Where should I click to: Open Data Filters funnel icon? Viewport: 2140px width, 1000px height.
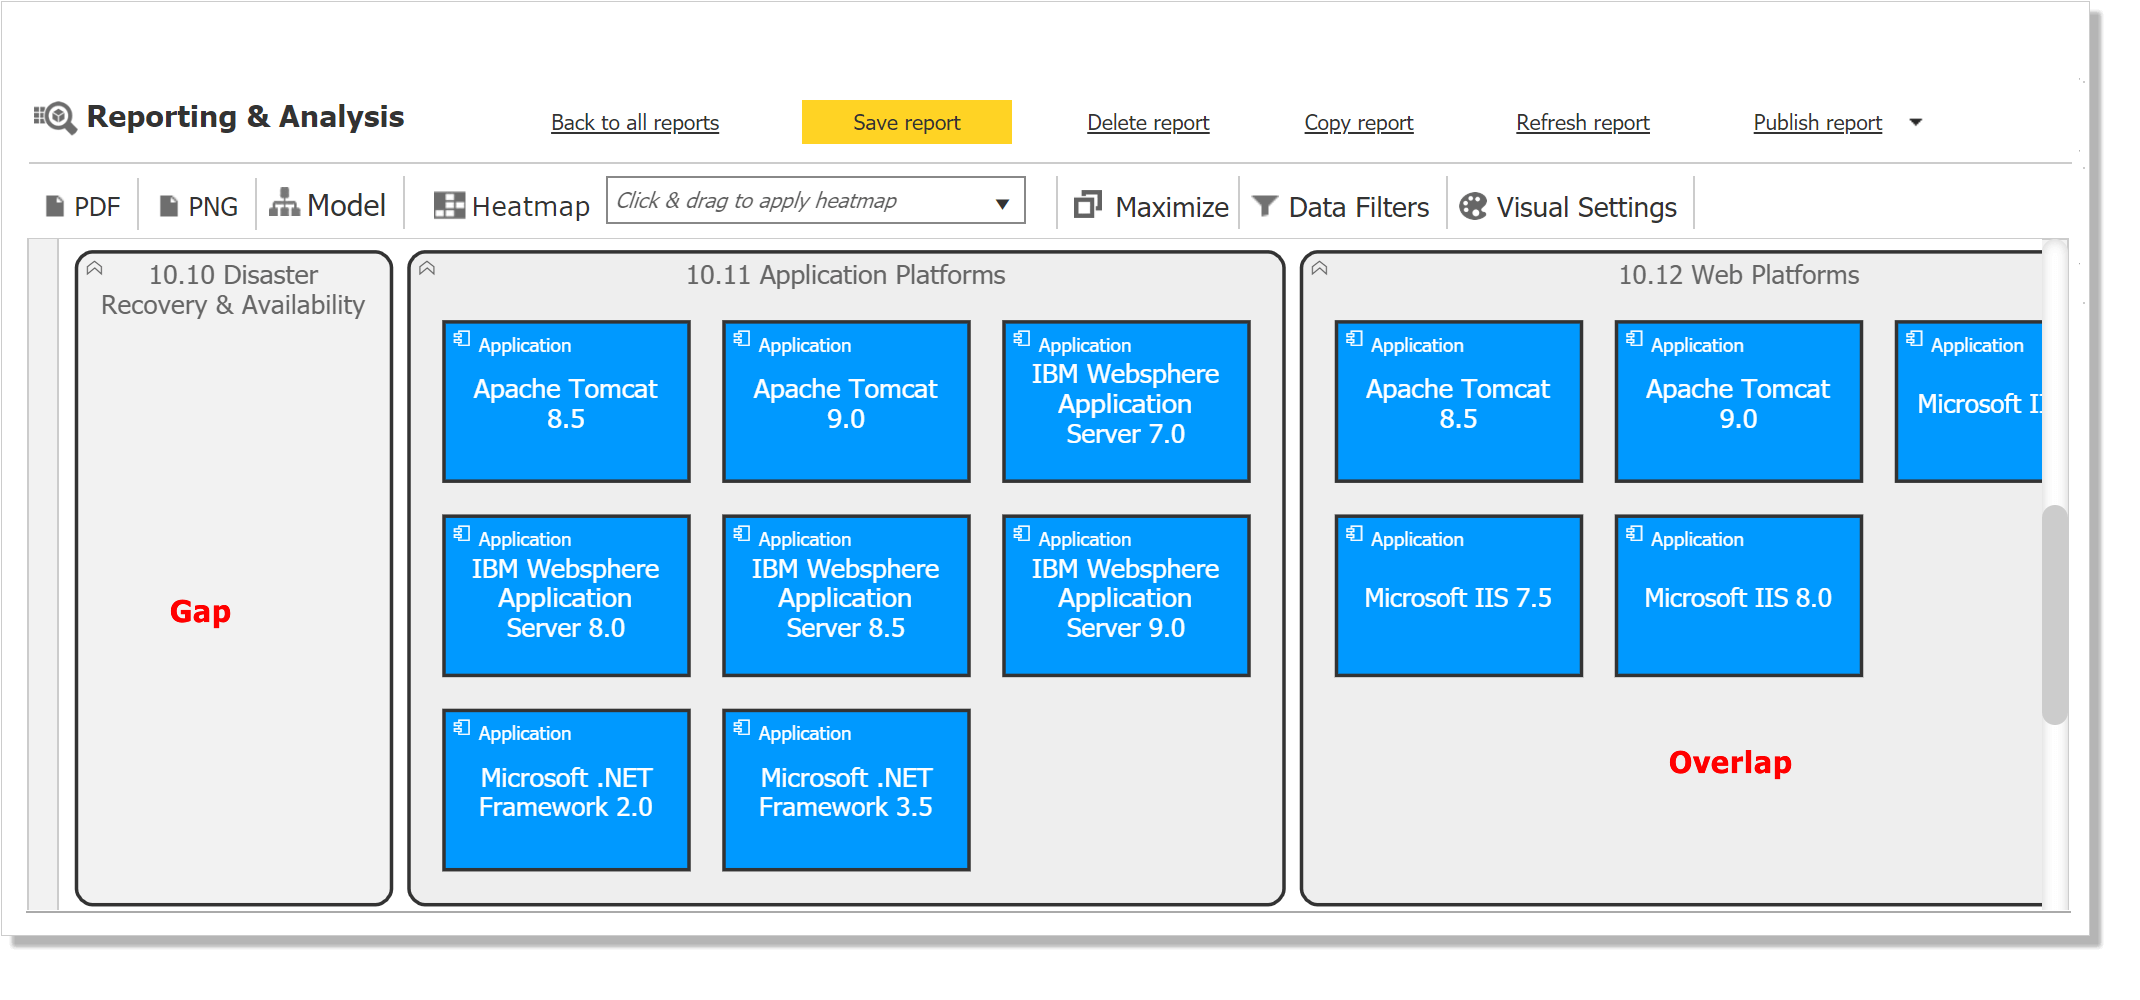[1265, 206]
